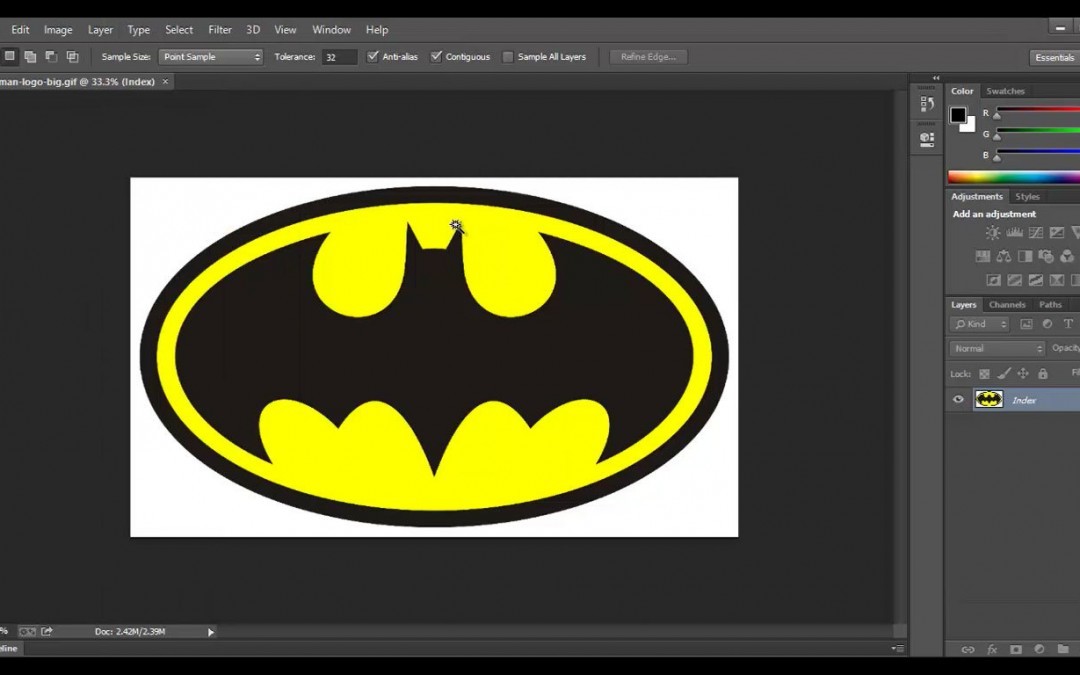Image resolution: width=1080 pixels, height=675 pixels.
Task: Add a Black & White adjustment
Action: pos(1025,256)
